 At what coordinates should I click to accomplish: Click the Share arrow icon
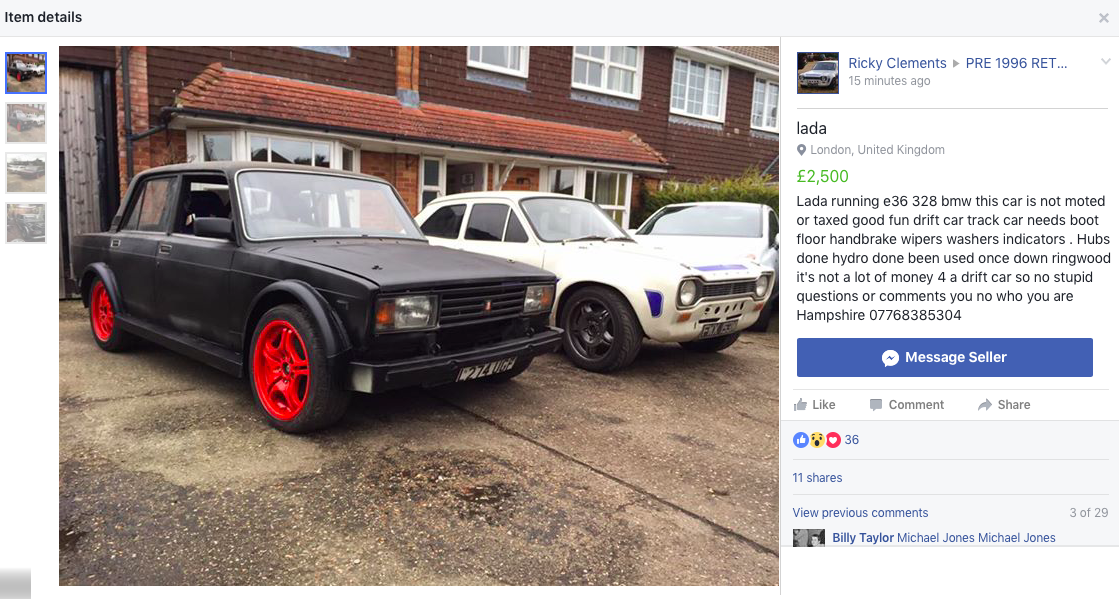point(985,405)
